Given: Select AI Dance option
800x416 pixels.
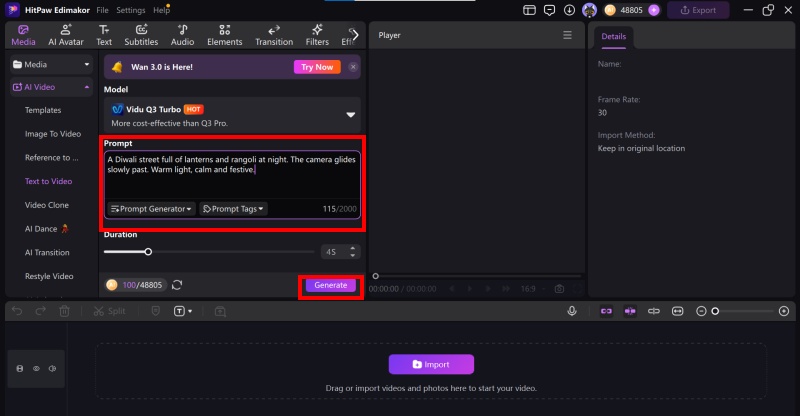Looking at the screenshot, I should [x=46, y=229].
